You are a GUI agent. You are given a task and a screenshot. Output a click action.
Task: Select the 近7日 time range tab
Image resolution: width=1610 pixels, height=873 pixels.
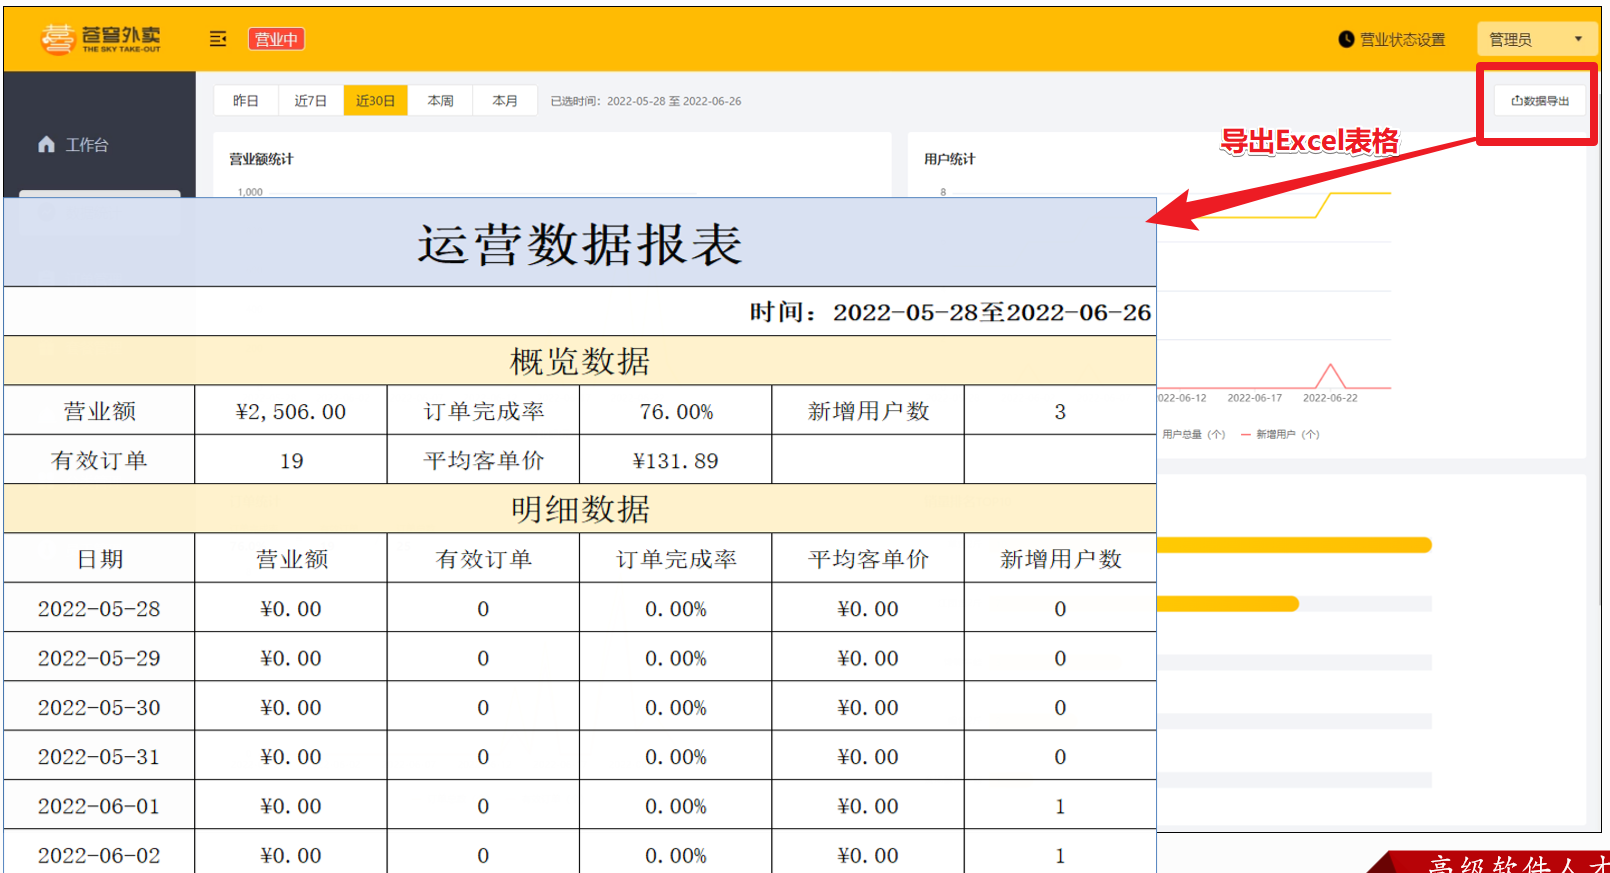[x=311, y=101]
